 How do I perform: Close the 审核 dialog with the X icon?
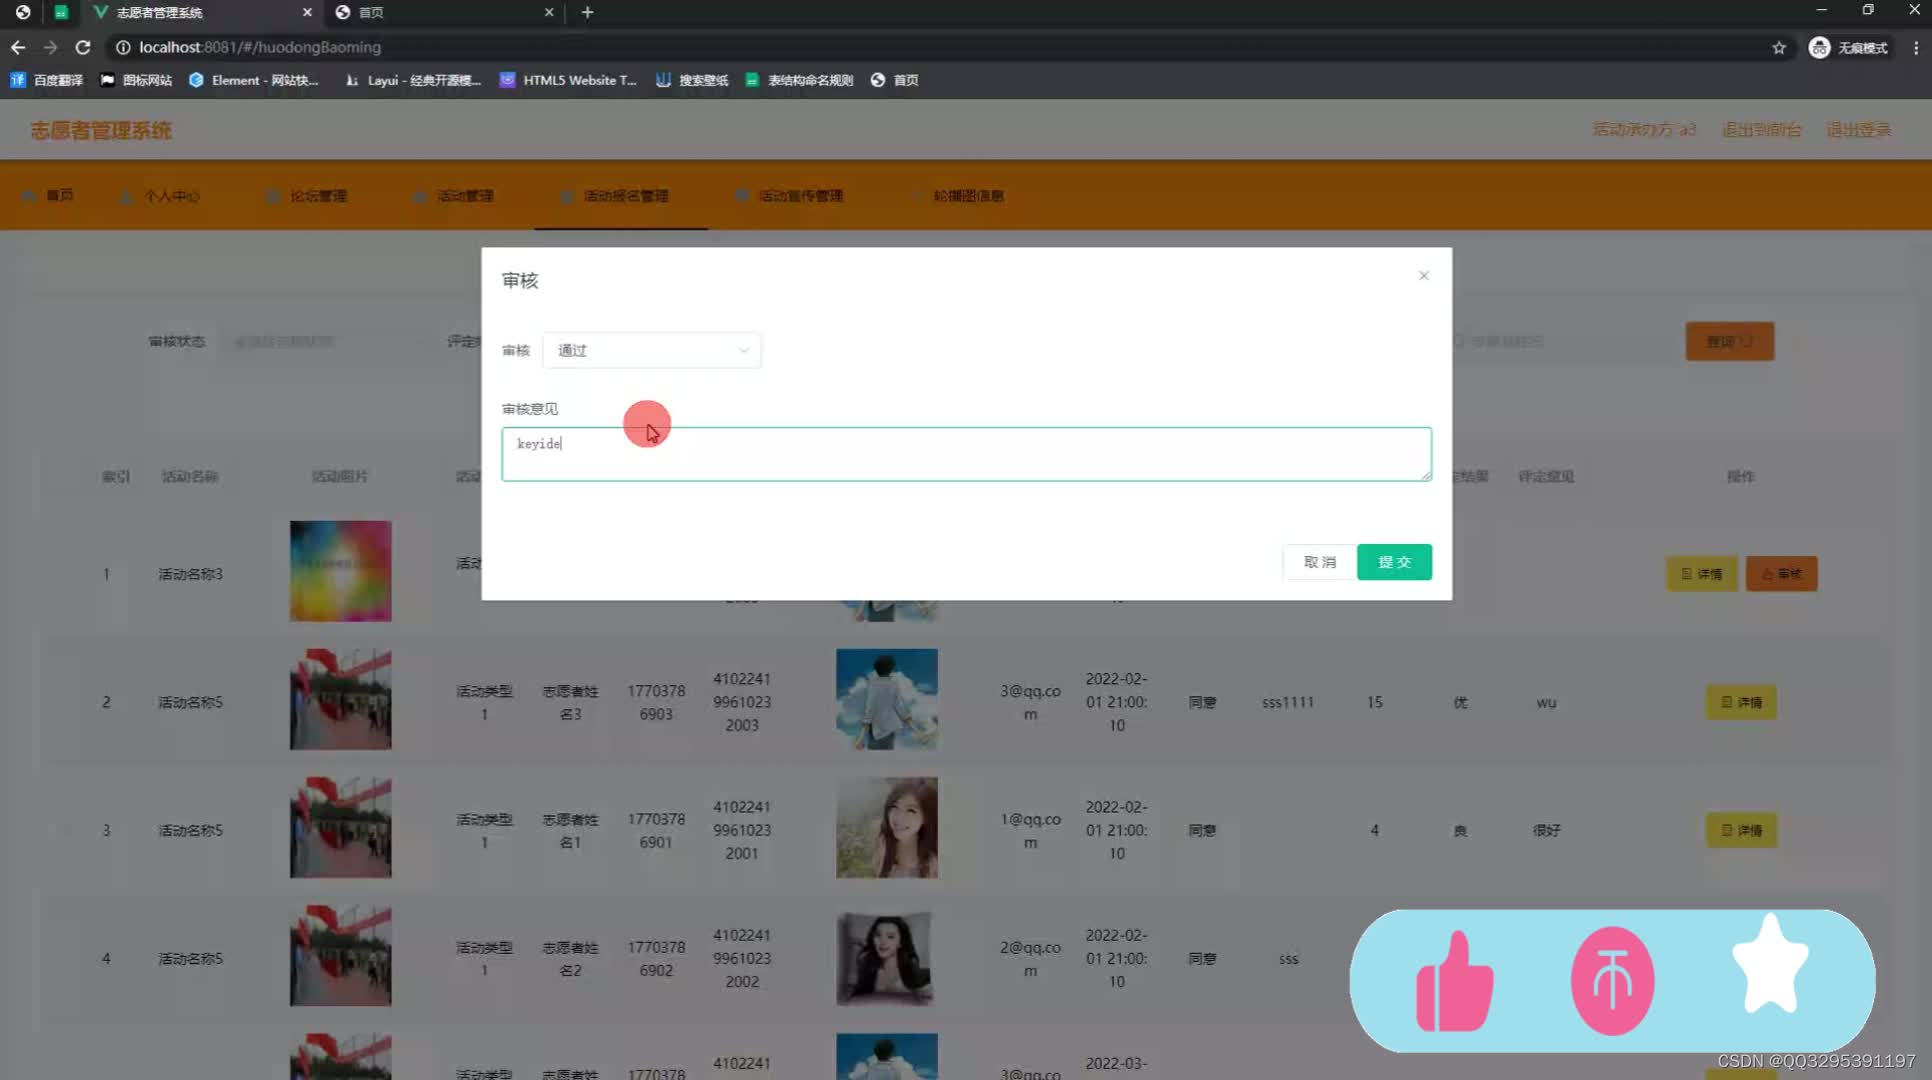point(1424,275)
